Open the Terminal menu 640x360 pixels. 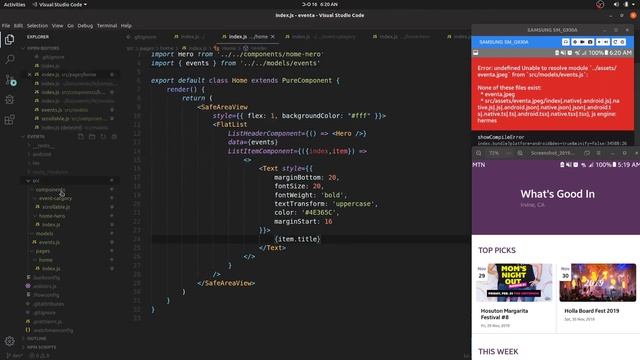(107, 25)
